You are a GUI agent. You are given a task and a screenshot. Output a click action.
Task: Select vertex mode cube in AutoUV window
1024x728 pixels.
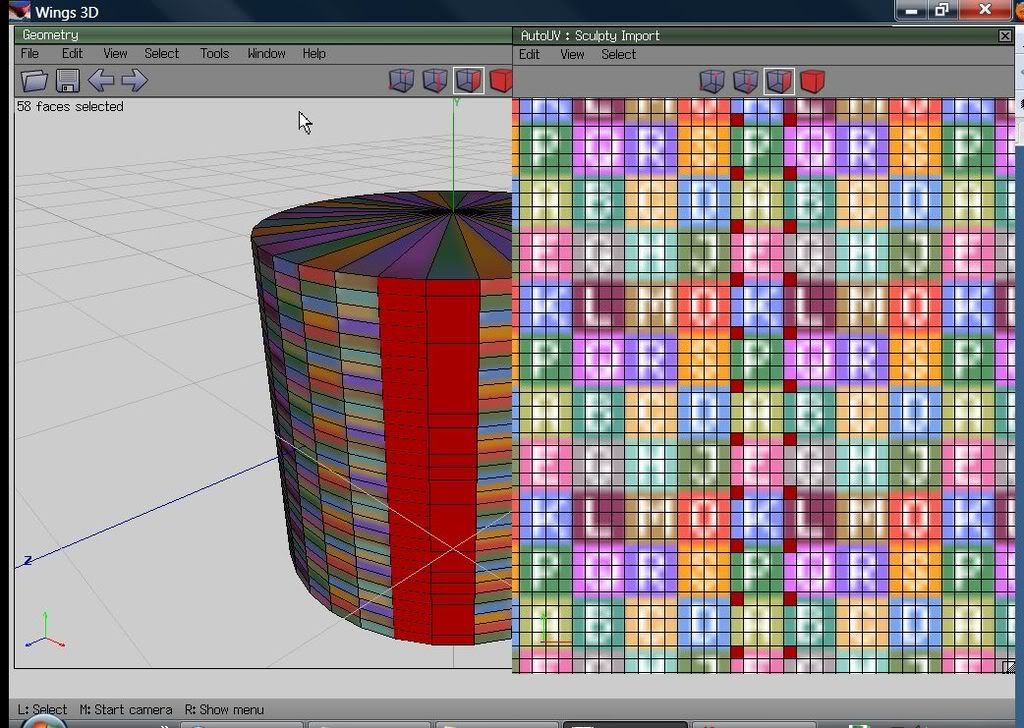pyautogui.click(x=712, y=81)
